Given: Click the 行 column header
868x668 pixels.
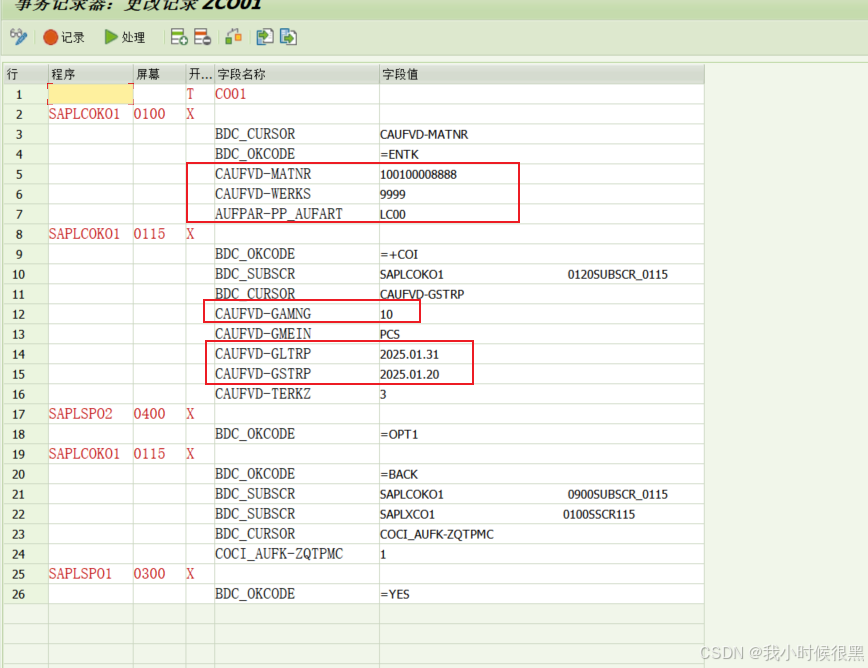Looking at the screenshot, I should tap(26, 74).
